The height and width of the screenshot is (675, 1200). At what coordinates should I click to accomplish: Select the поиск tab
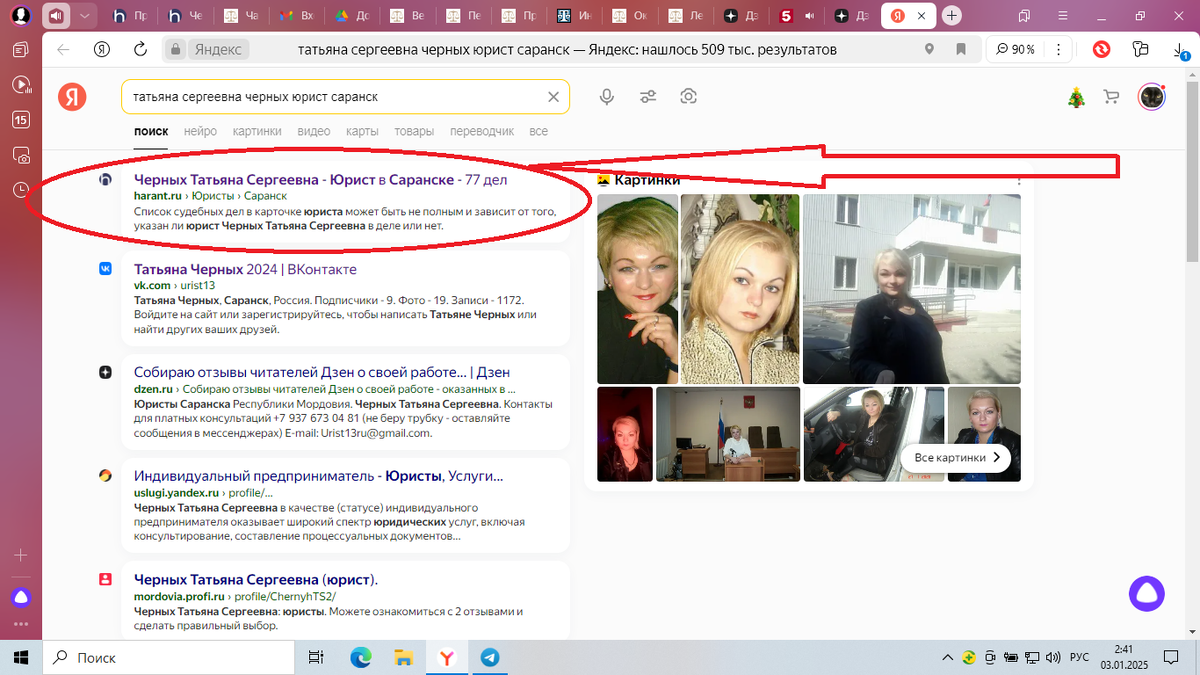(151, 131)
